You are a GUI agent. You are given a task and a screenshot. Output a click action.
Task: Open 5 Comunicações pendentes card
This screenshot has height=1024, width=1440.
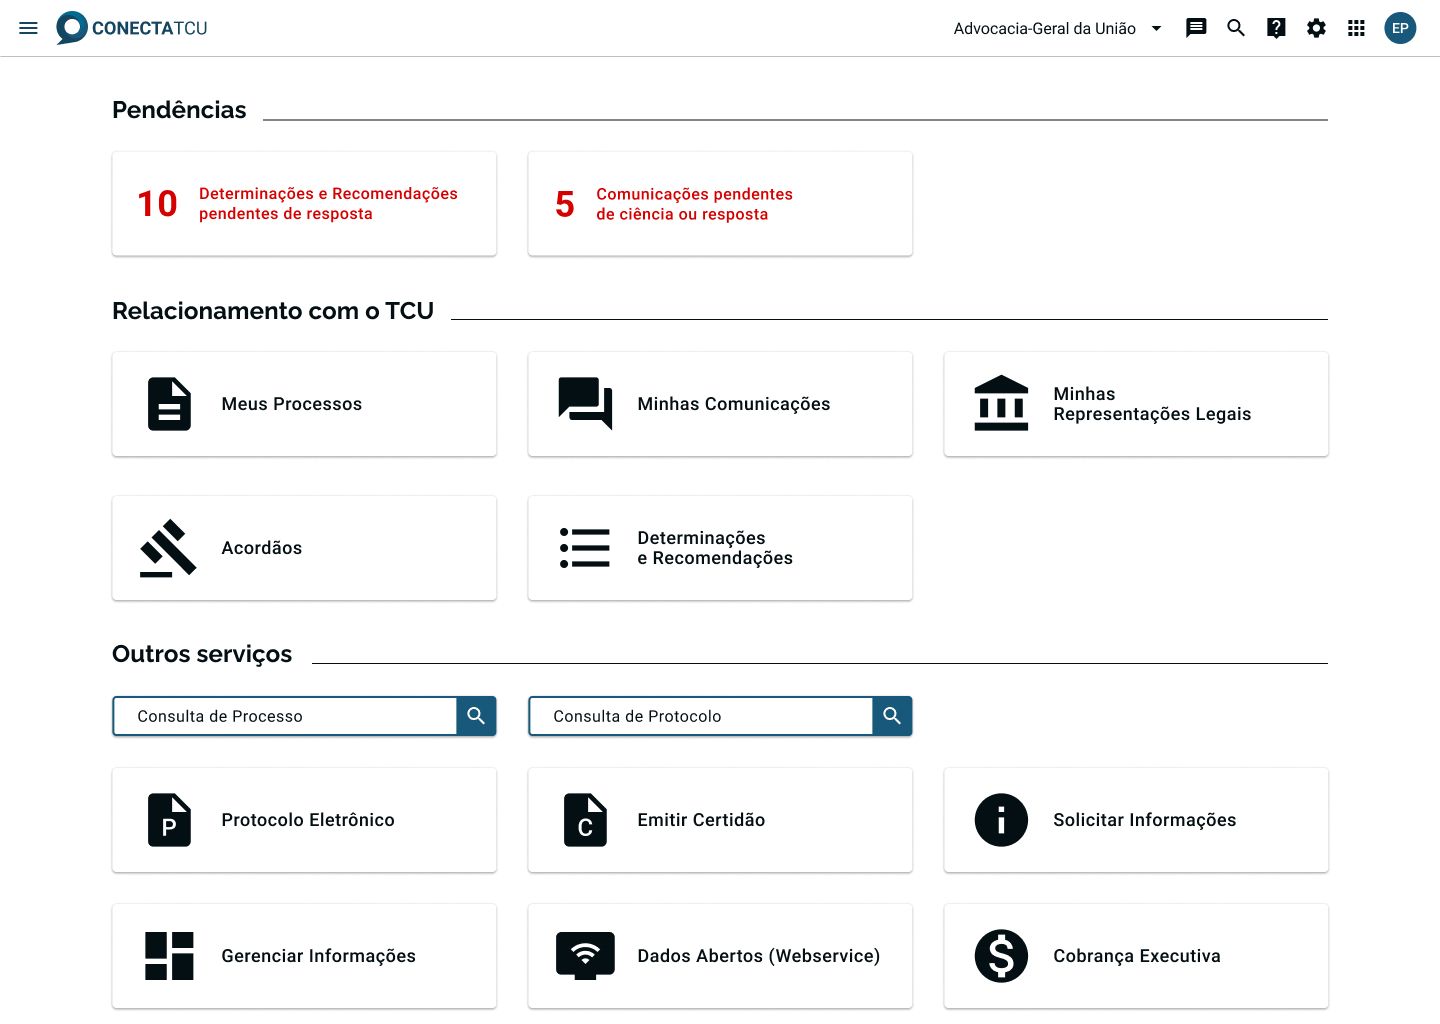[x=720, y=204]
